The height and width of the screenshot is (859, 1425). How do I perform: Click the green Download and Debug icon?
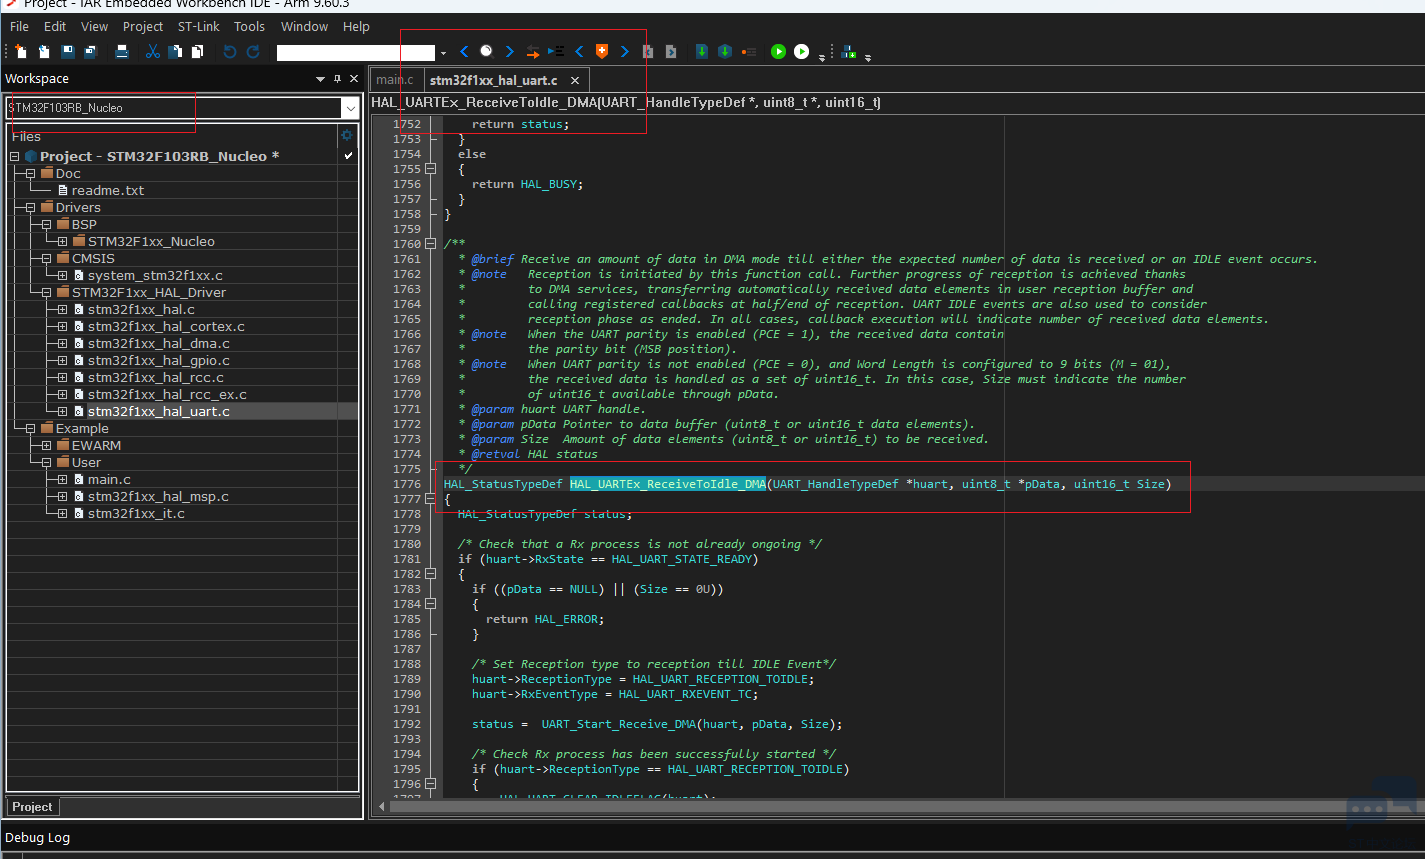(x=778, y=52)
